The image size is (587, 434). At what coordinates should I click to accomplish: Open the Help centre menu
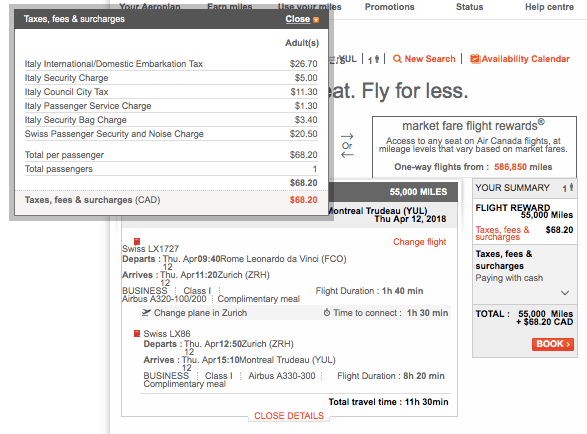point(549,7)
